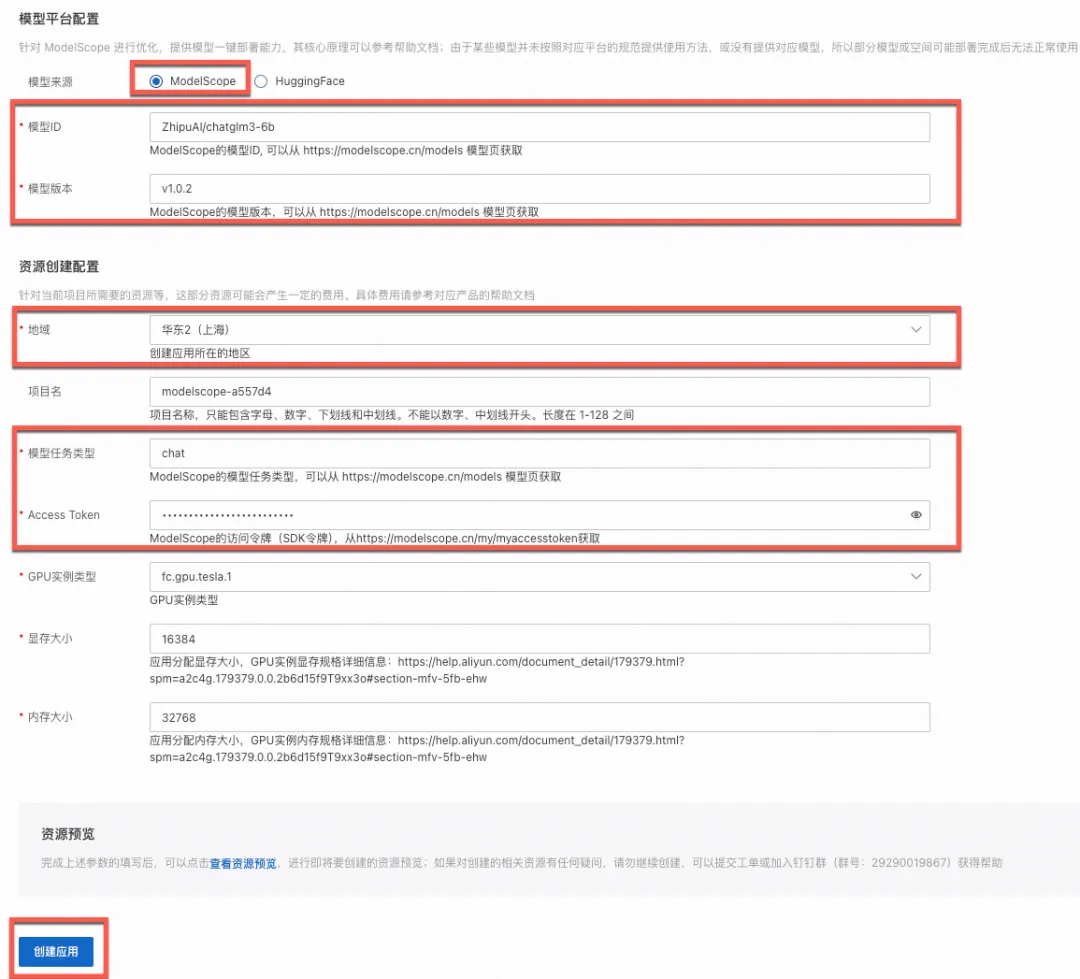Click the 创建应用 button
Screen dimensions: 1080x979
[x=56, y=951]
